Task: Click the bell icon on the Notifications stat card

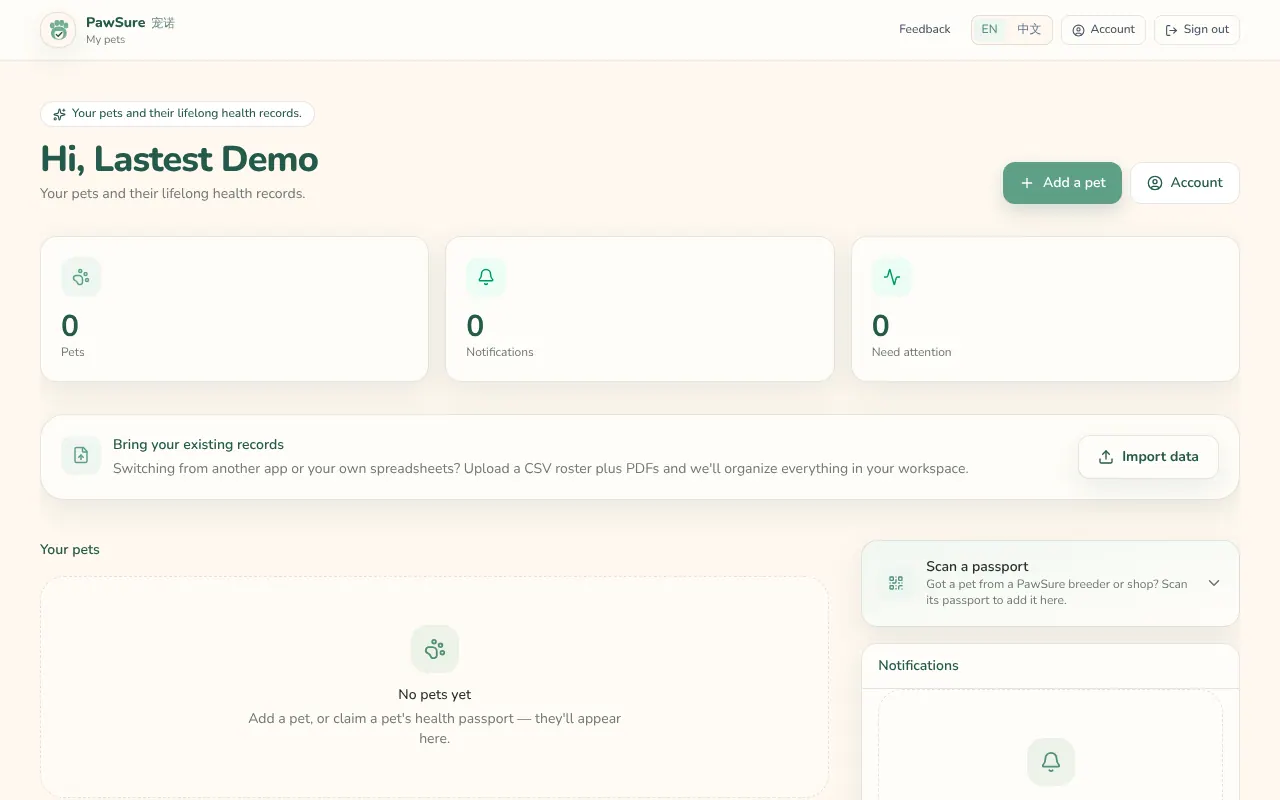Action: [486, 277]
